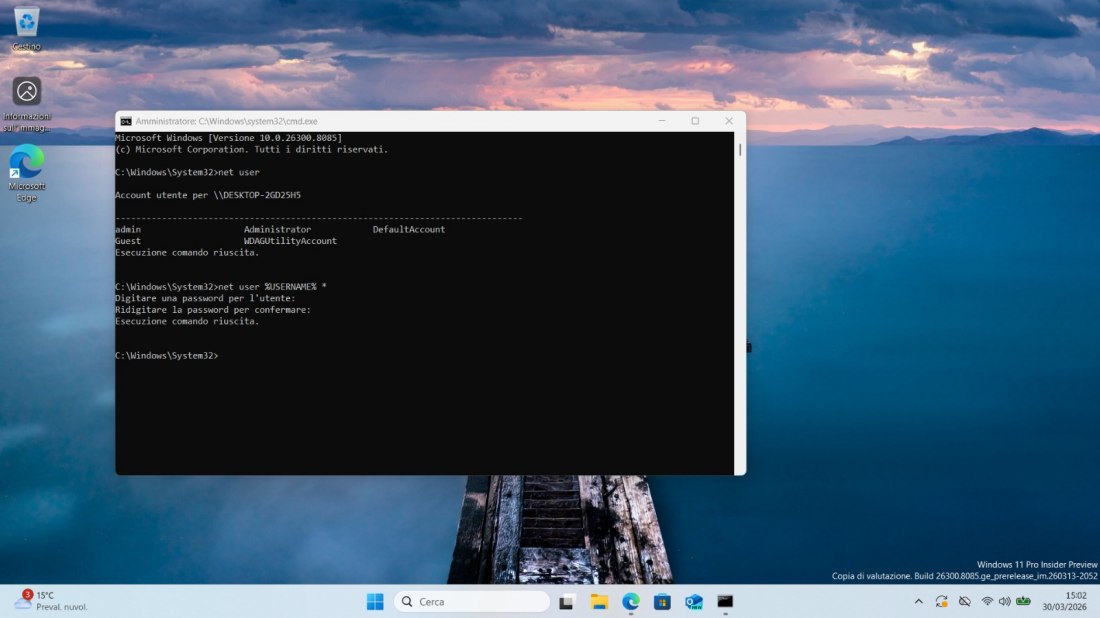
Task: Select the running Command Prompt taskbar icon
Action: (725, 601)
